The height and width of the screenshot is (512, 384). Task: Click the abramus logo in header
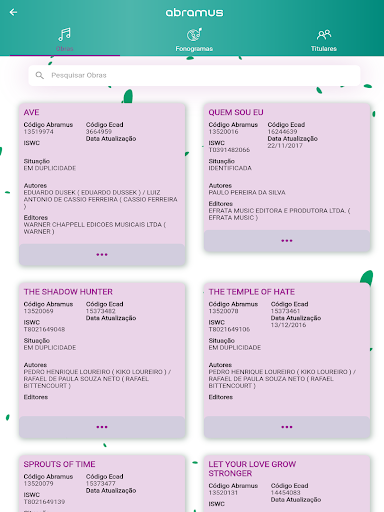tap(194, 13)
